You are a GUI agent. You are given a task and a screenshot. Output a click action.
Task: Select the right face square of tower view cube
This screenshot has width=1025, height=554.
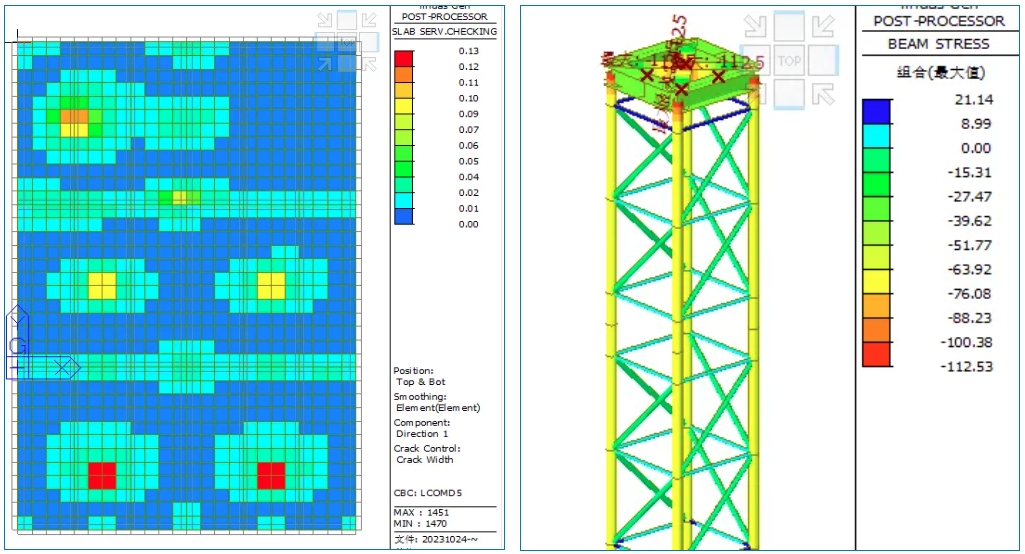tap(822, 60)
